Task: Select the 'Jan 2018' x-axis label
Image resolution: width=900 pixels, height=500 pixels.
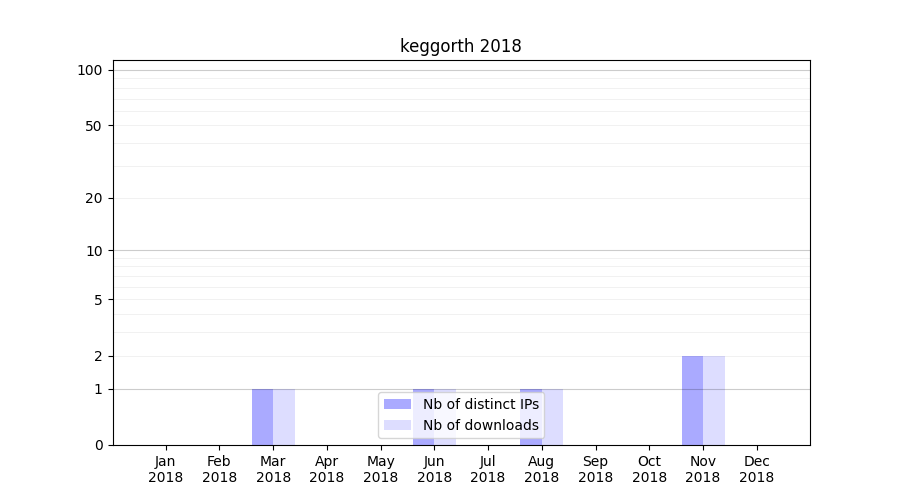Action: coord(166,469)
